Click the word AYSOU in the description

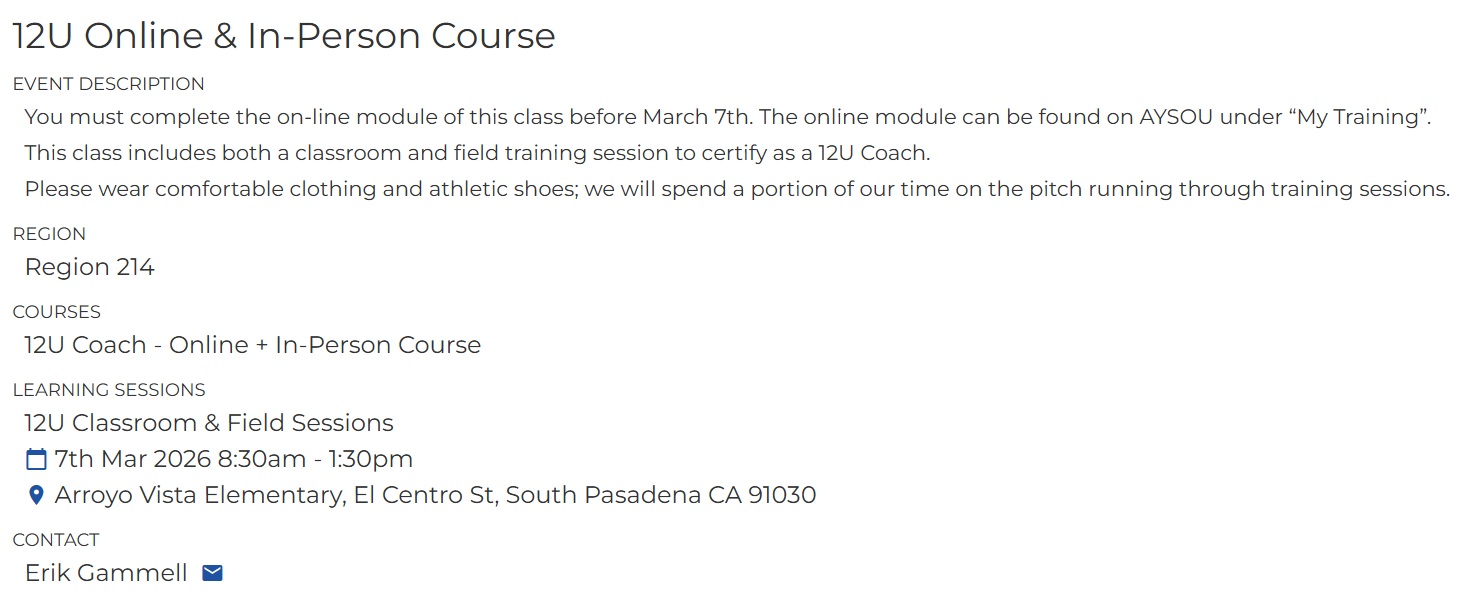(x=1175, y=117)
